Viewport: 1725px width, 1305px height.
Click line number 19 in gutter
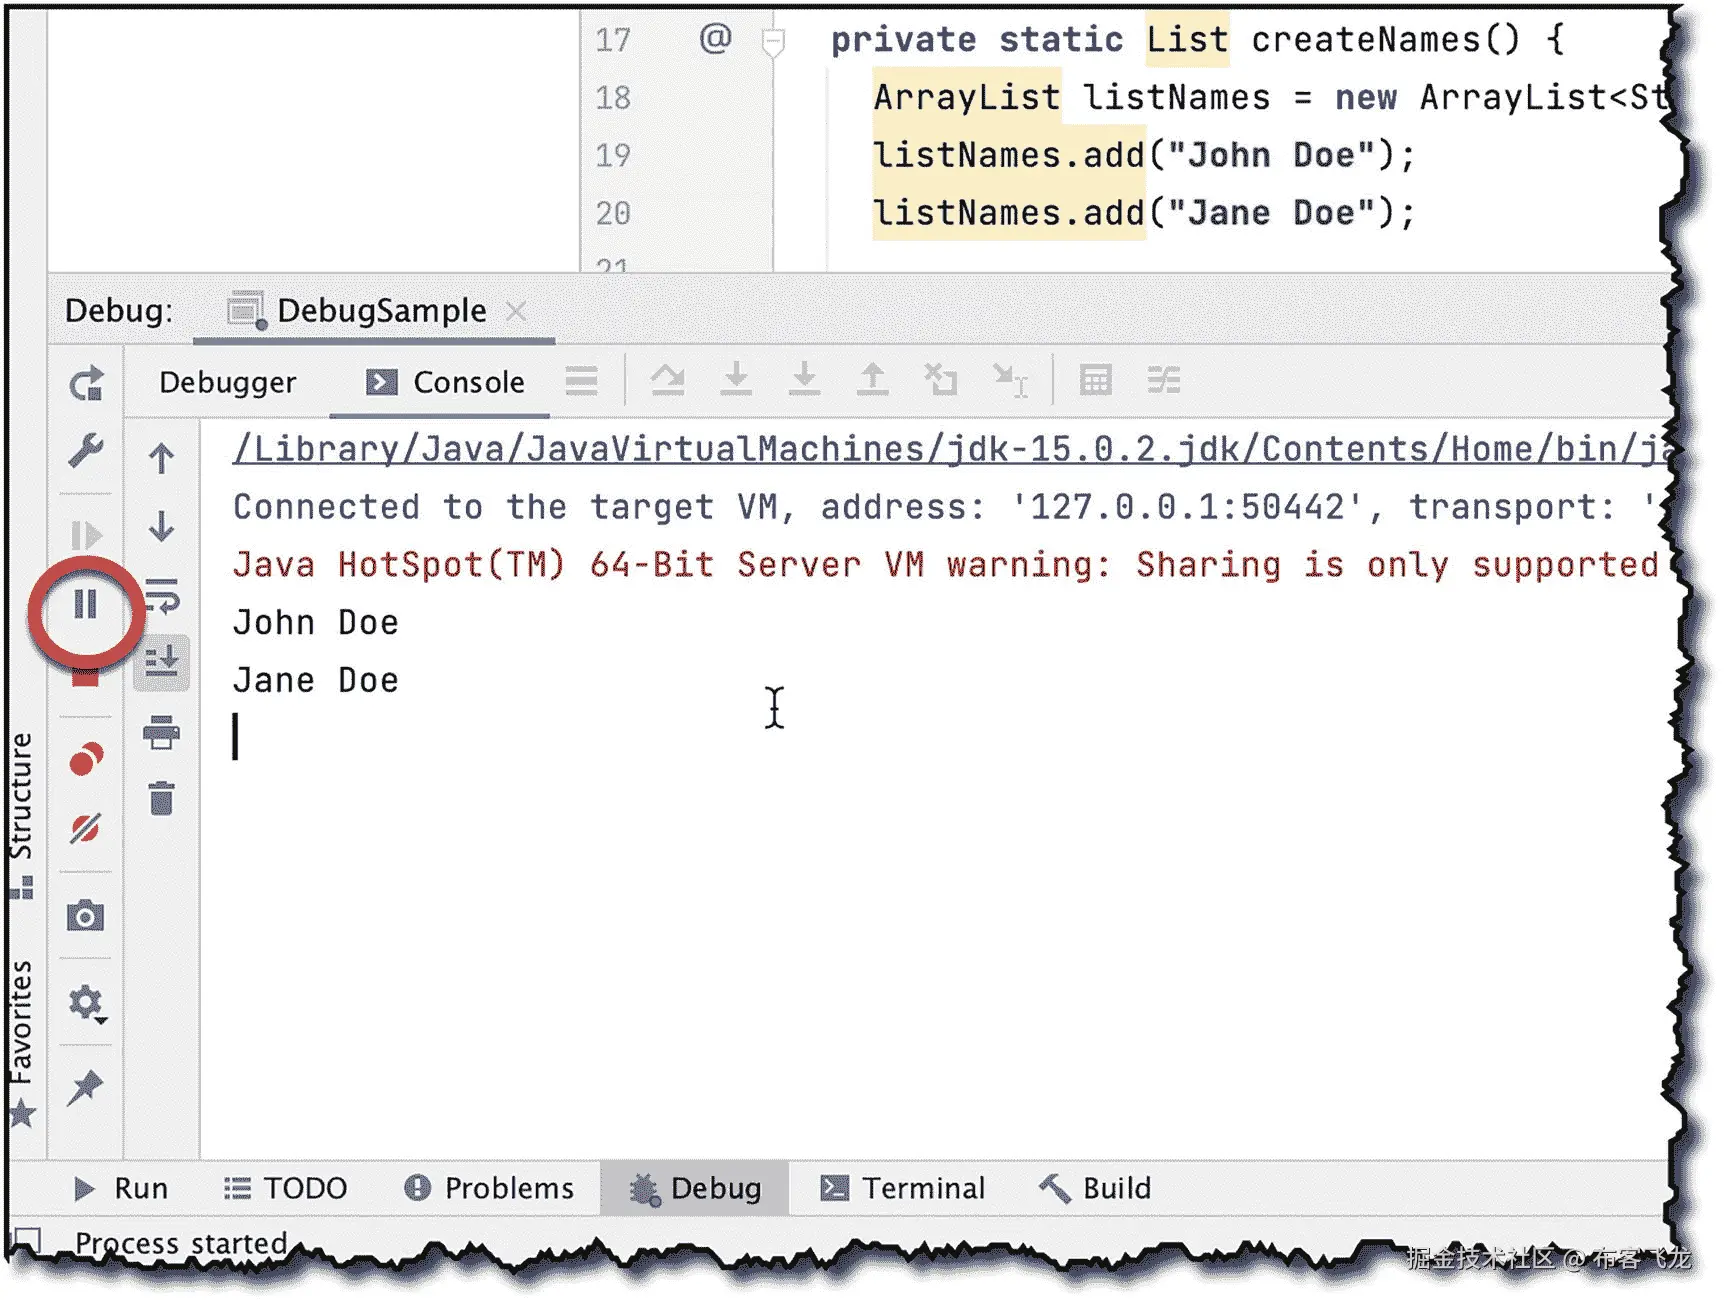coord(613,155)
